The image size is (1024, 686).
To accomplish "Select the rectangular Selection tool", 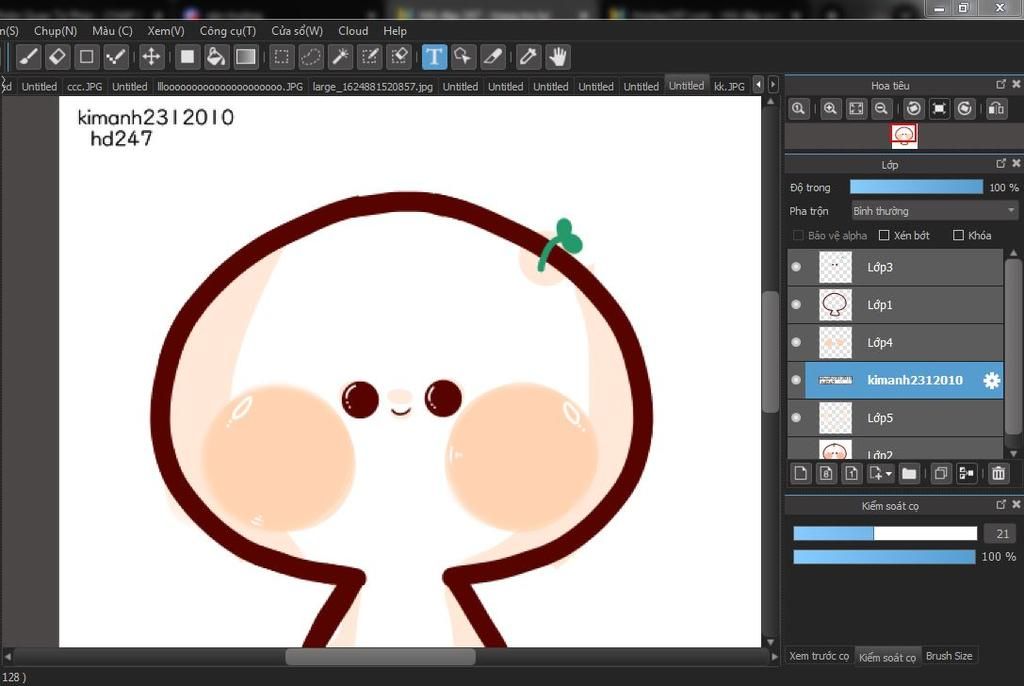I will pyautogui.click(x=281, y=57).
